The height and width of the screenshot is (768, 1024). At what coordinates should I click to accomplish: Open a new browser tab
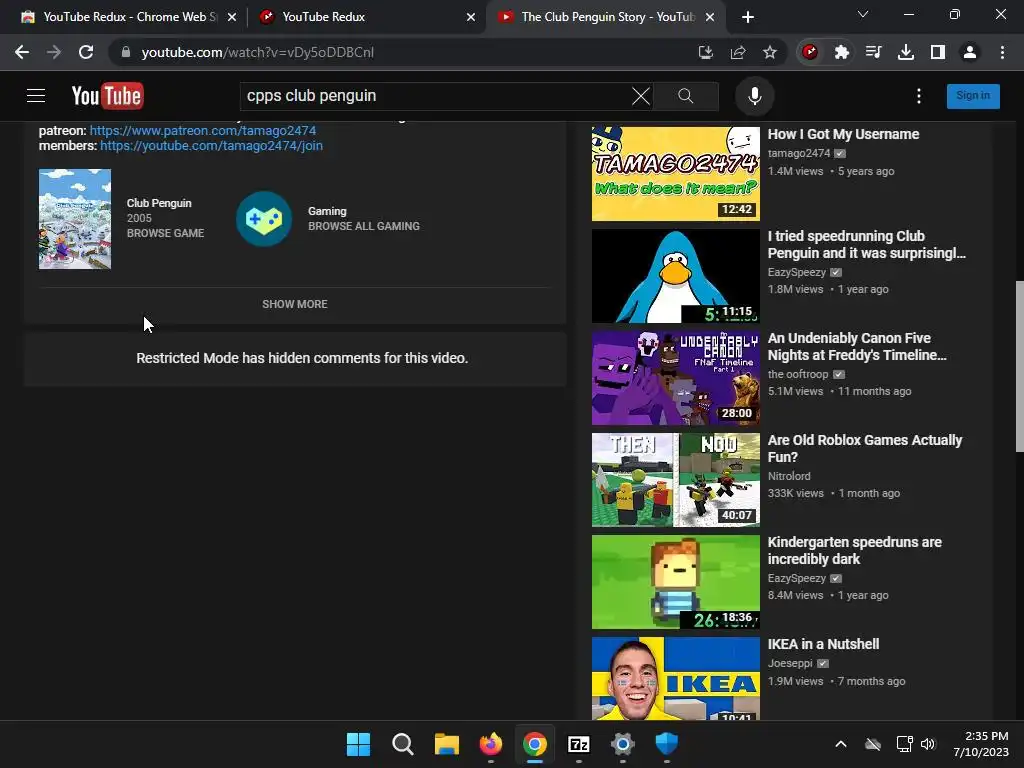[x=748, y=17]
